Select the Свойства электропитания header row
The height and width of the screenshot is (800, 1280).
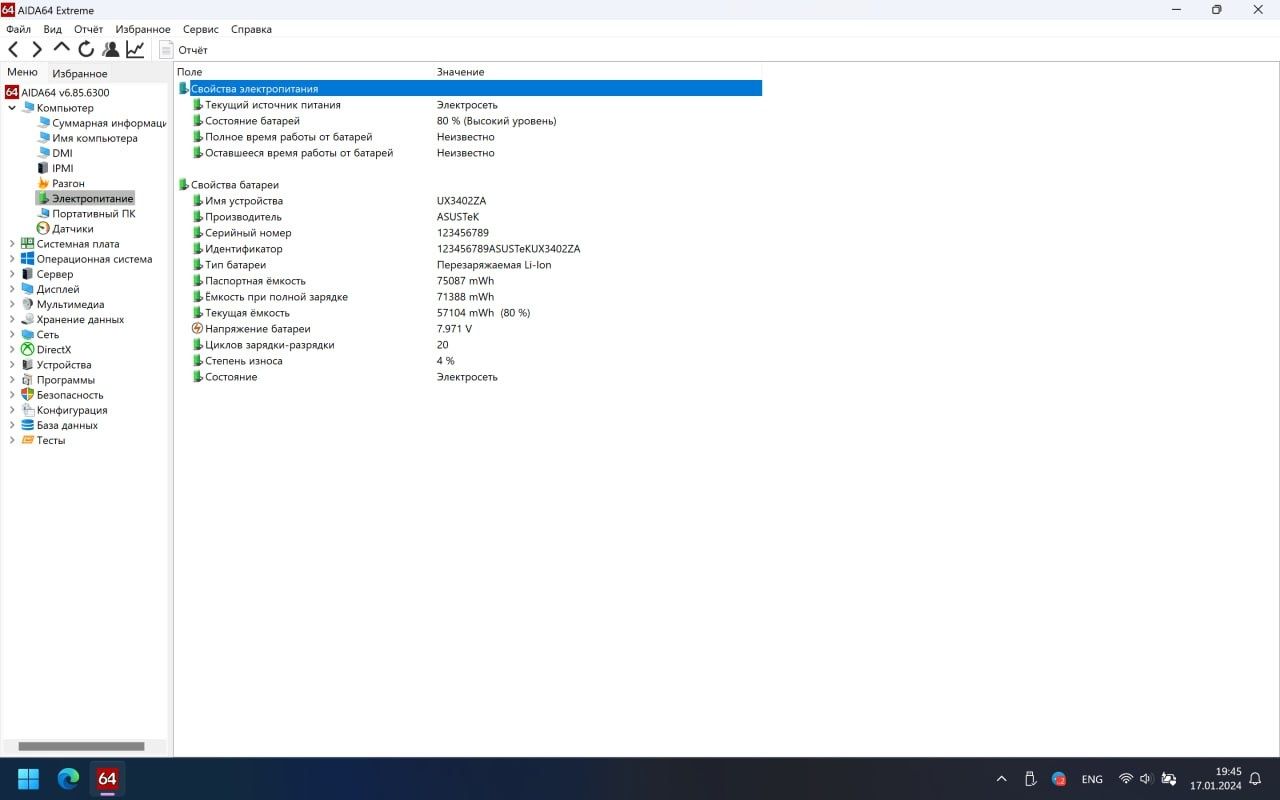[x=469, y=89]
